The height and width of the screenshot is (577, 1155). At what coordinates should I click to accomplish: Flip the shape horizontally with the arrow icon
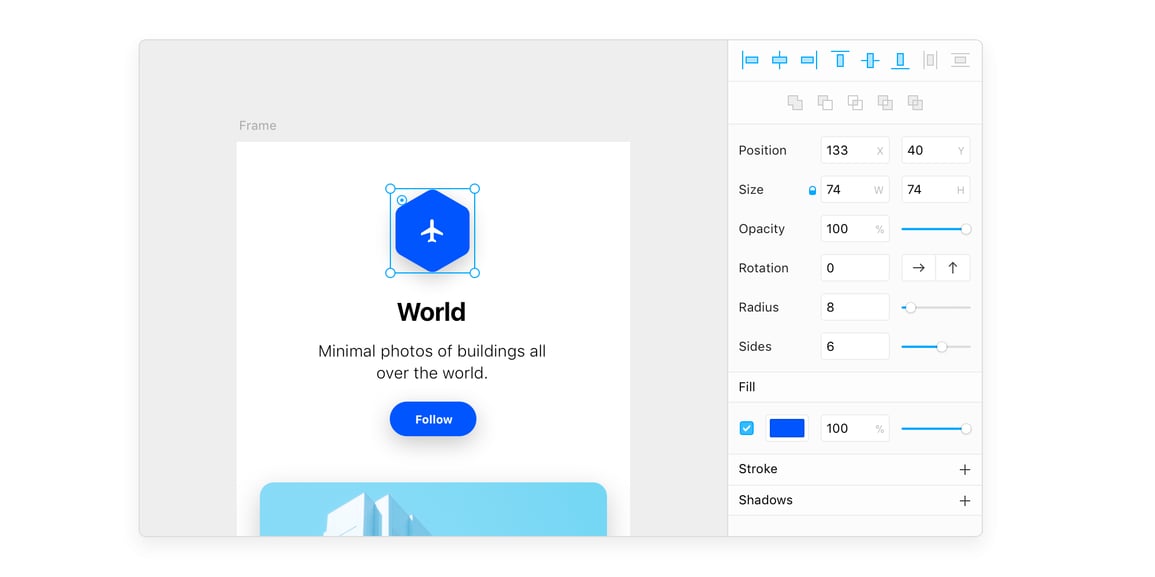coord(919,267)
